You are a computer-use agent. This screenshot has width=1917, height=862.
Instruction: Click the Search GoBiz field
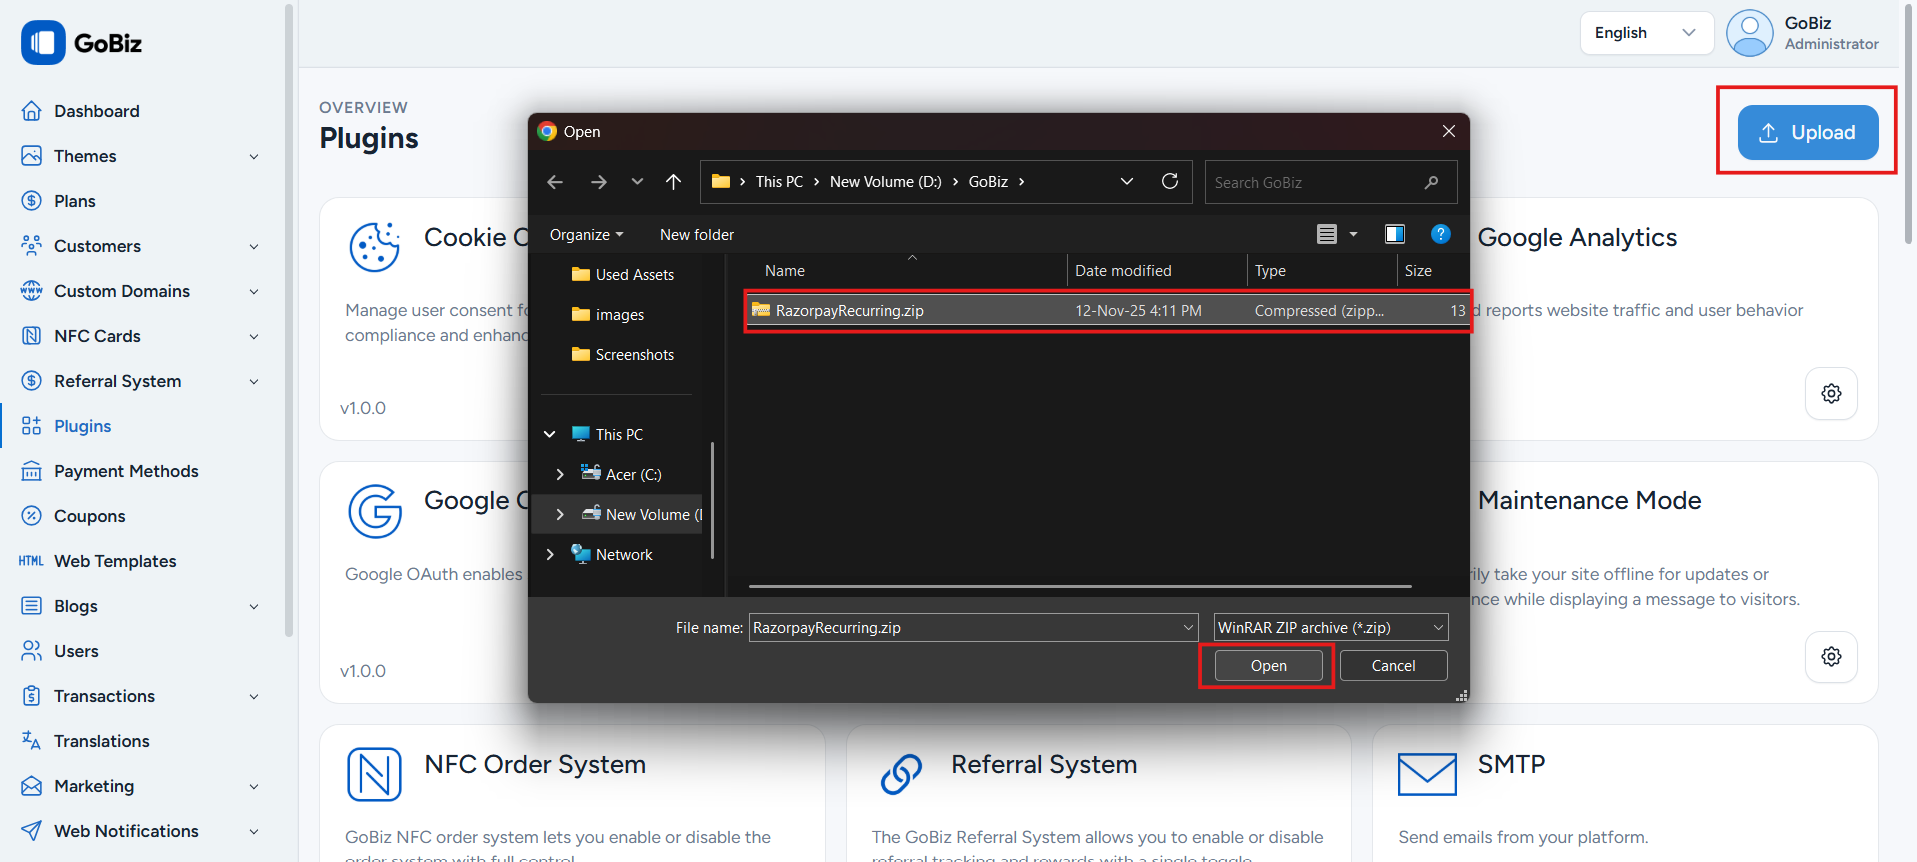pos(1330,182)
